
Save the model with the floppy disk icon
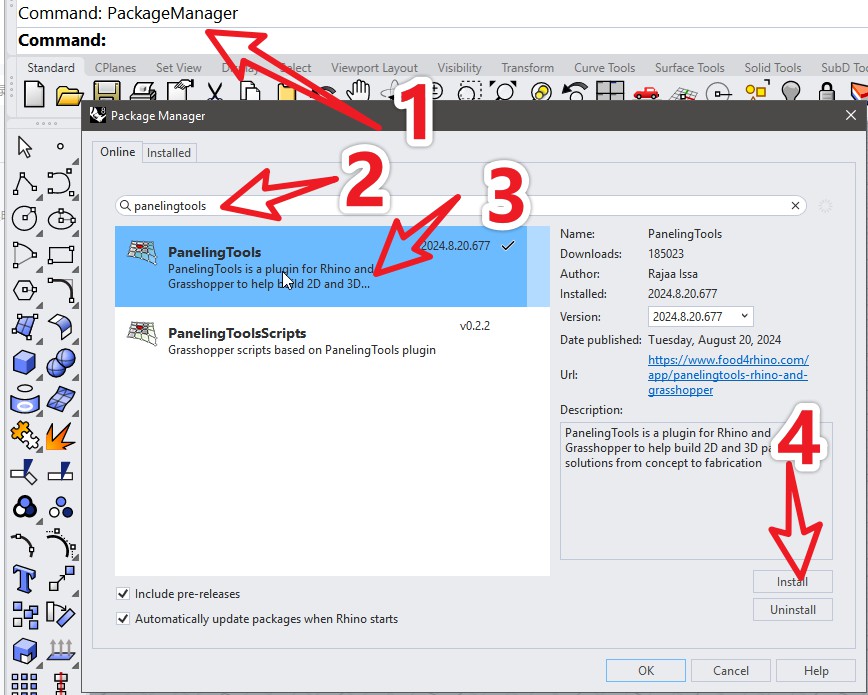point(107,91)
